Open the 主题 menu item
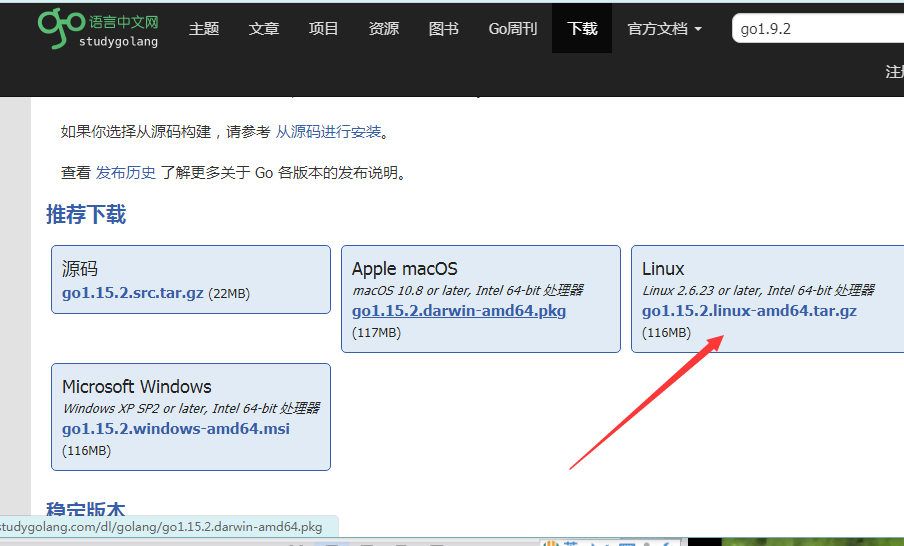The image size is (904, 546). [x=204, y=29]
